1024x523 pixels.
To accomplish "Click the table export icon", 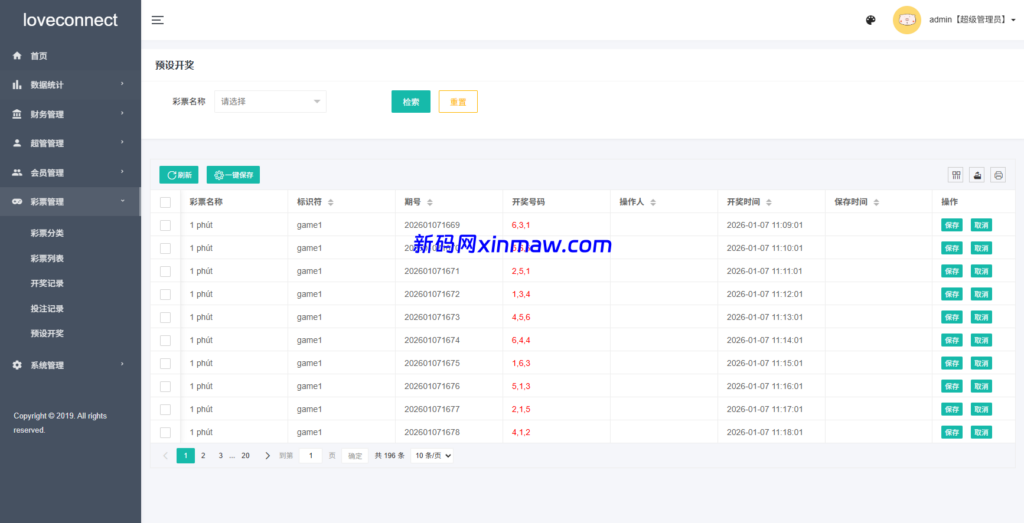I will pos(977,175).
